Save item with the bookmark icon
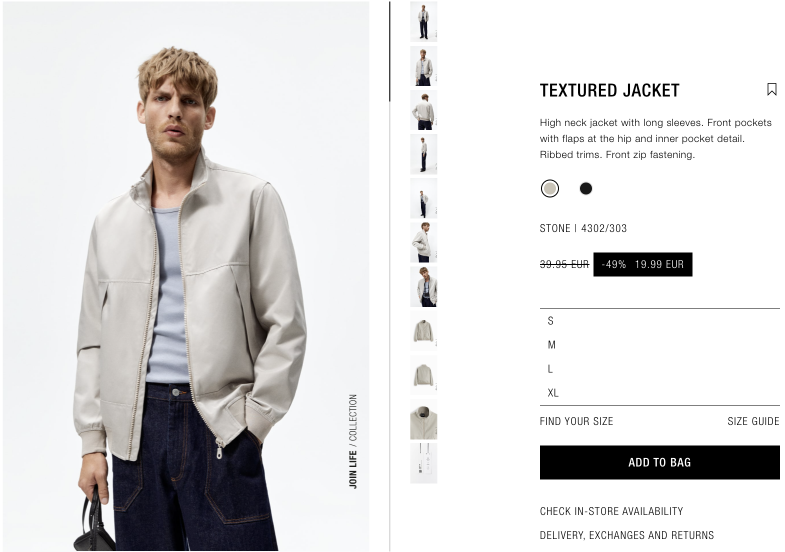Screen dimensions: 785x552 771,90
